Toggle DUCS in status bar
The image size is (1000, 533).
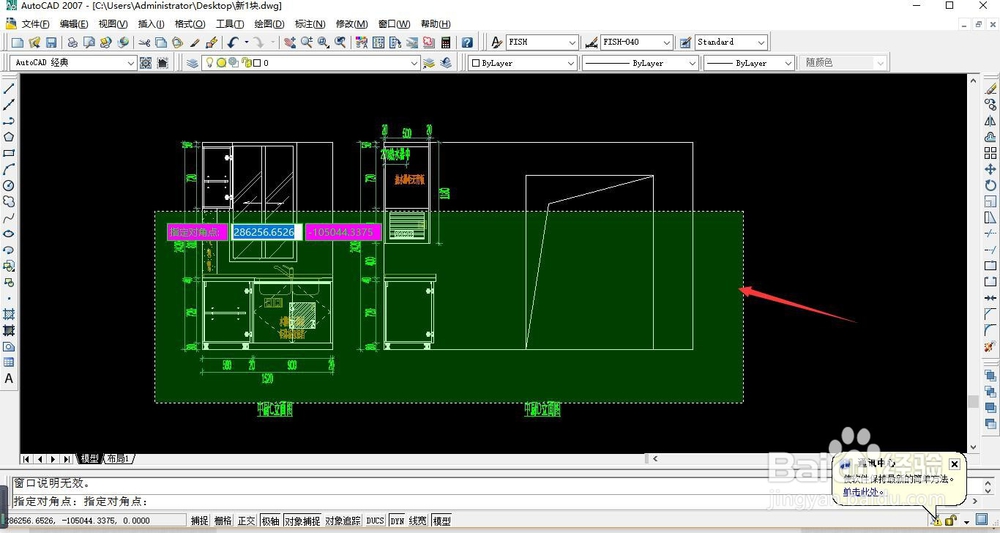[x=375, y=520]
